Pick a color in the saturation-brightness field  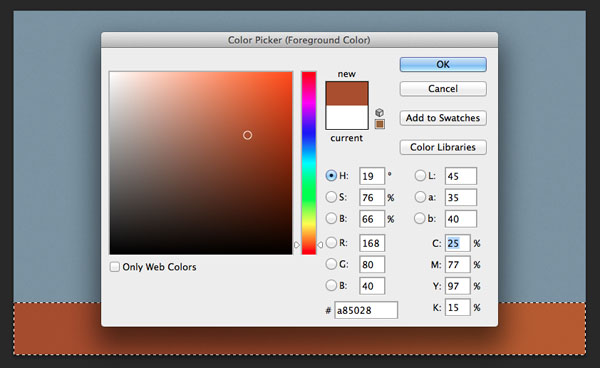tap(201, 163)
